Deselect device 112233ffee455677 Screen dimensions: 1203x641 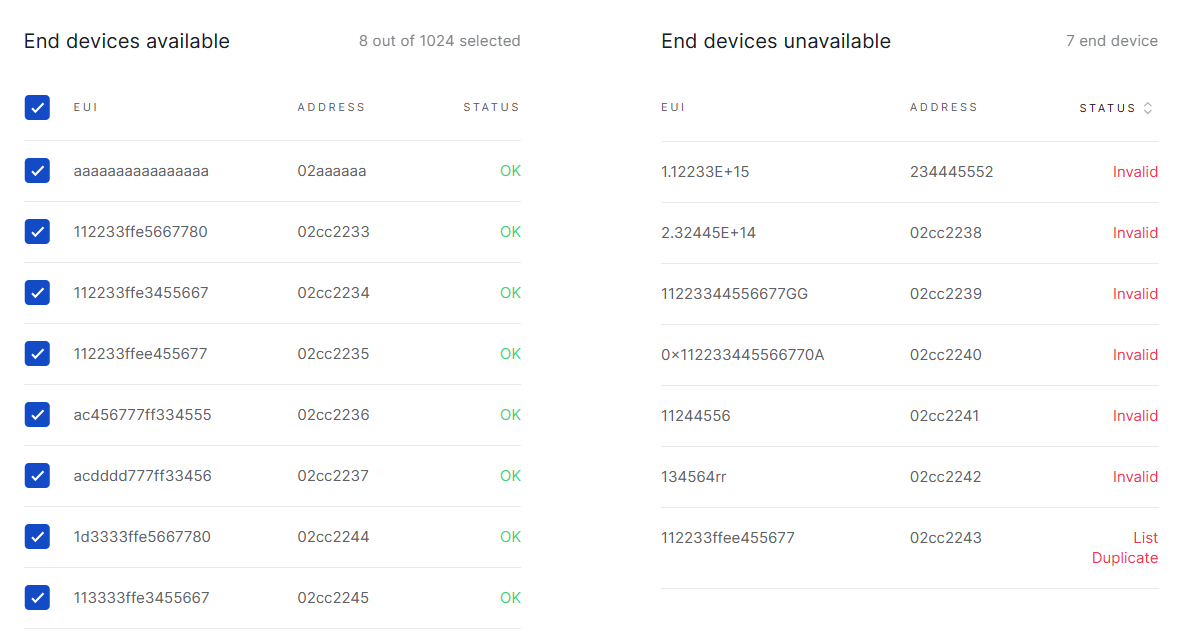[x=37, y=353]
